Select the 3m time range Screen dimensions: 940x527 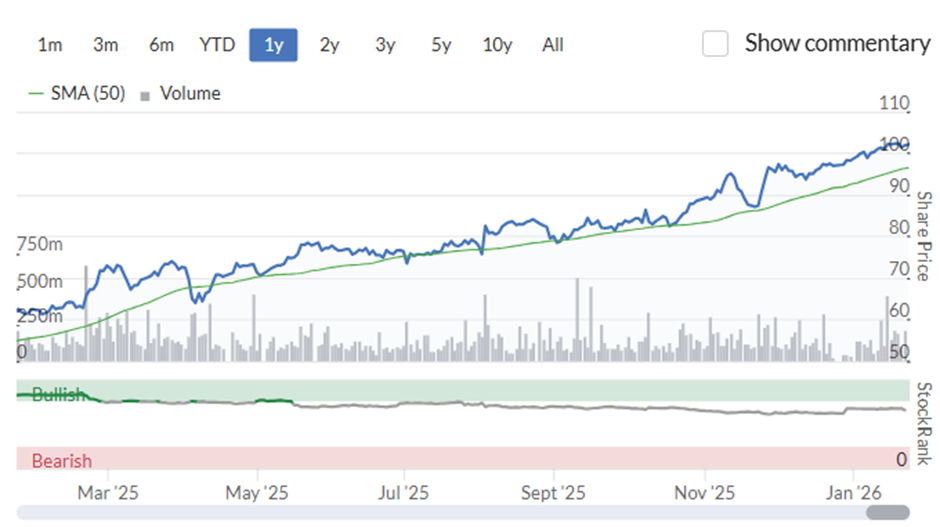106,45
